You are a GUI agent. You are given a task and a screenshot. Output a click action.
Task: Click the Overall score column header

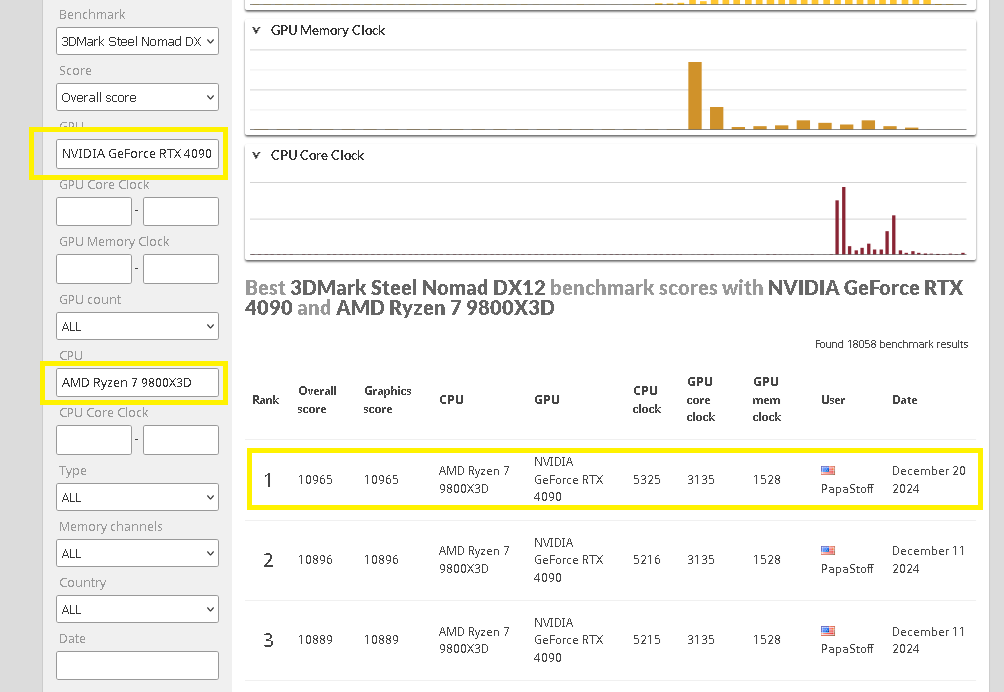[317, 399]
